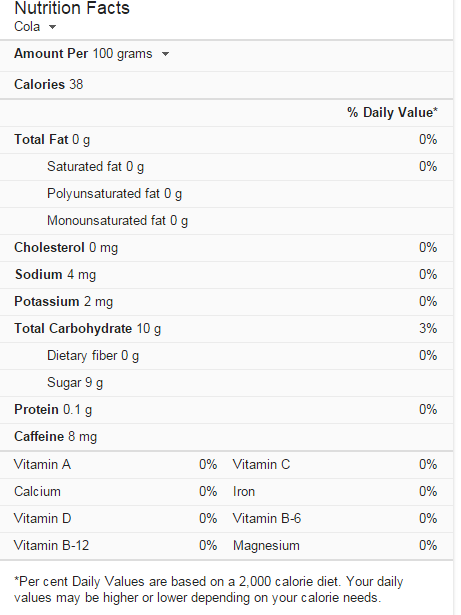Click the % Daily Value* column header
The width and height of the screenshot is (461, 615).
(x=392, y=113)
